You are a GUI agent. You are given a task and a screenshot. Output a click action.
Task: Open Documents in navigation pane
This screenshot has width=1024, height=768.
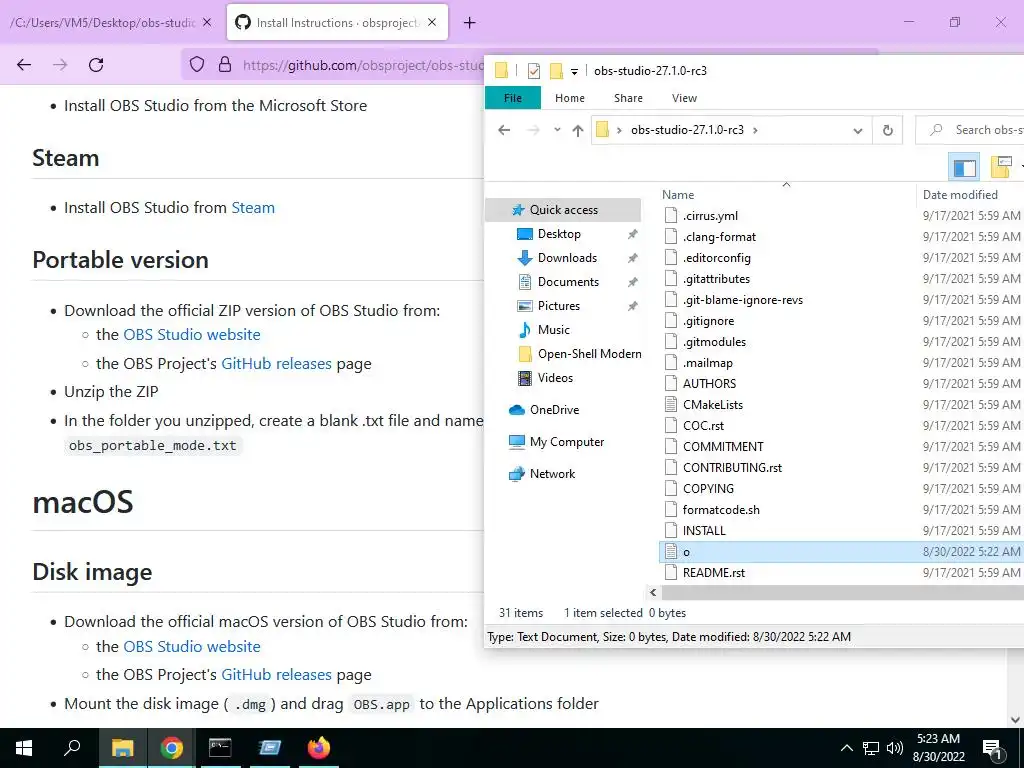(568, 282)
